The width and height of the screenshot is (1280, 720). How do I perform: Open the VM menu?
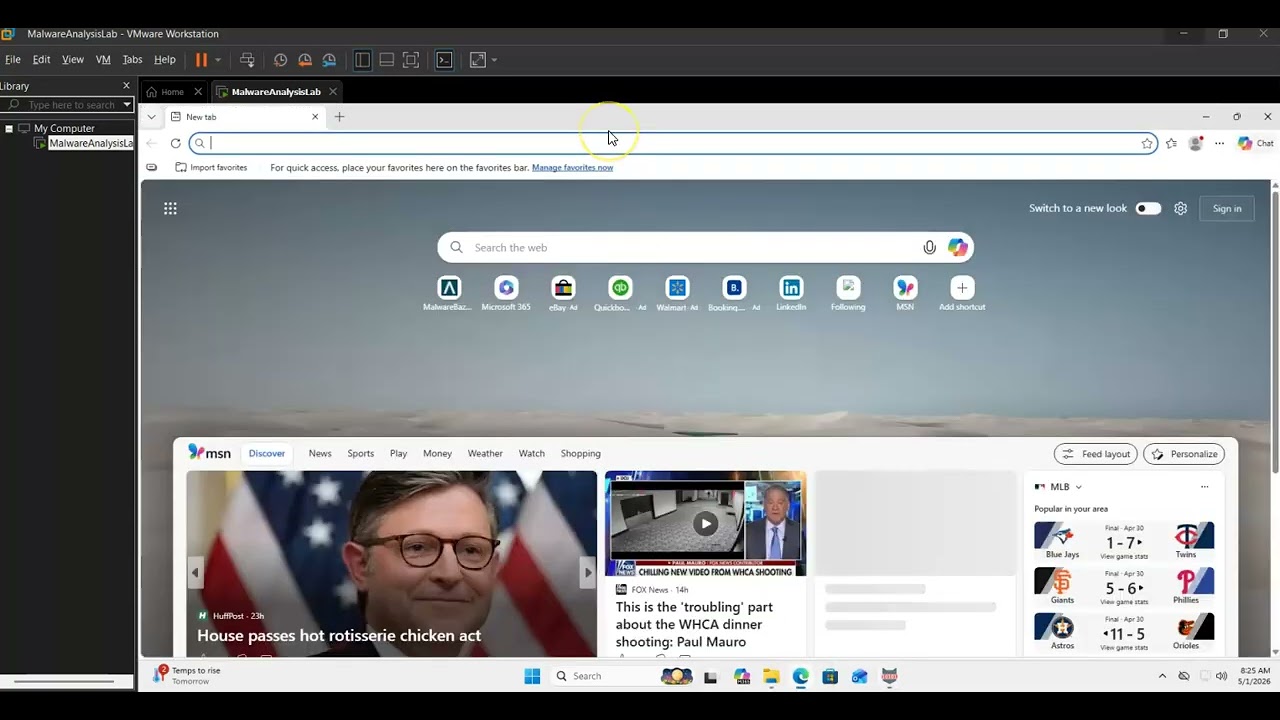pyautogui.click(x=103, y=60)
